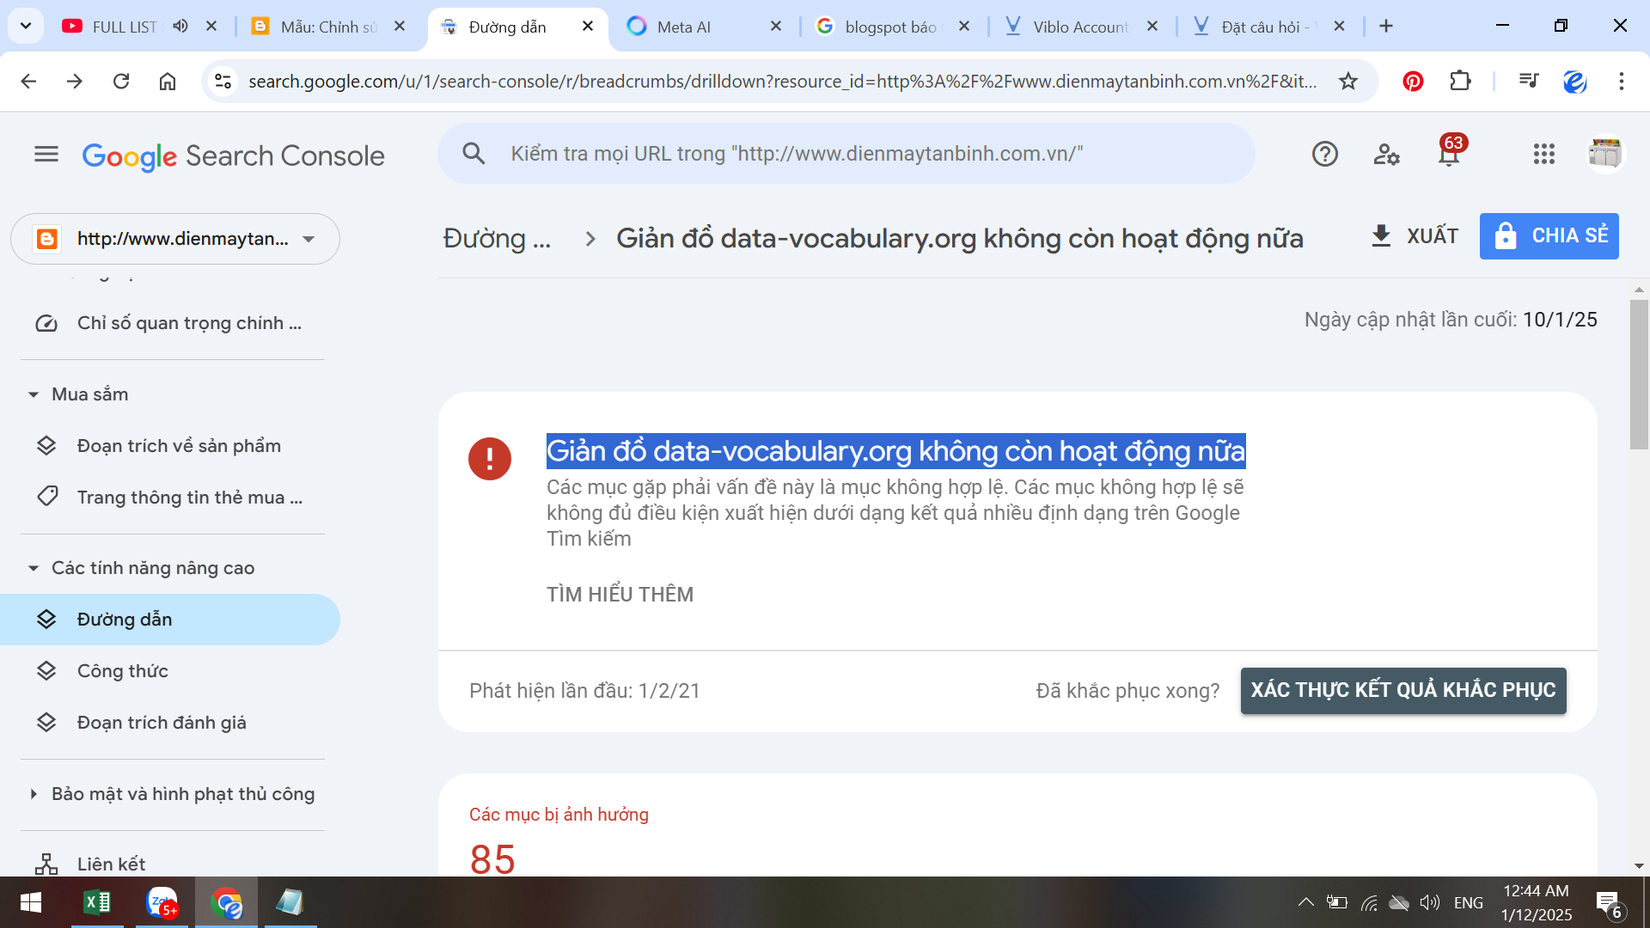The image size is (1650, 928).
Task: Open the taskbar clock and date
Action: click(1536, 903)
